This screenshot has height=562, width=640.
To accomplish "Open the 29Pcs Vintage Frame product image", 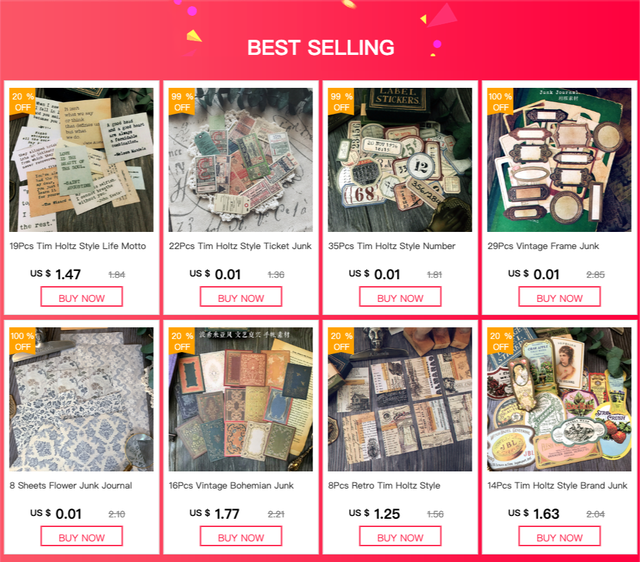I will point(559,160).
